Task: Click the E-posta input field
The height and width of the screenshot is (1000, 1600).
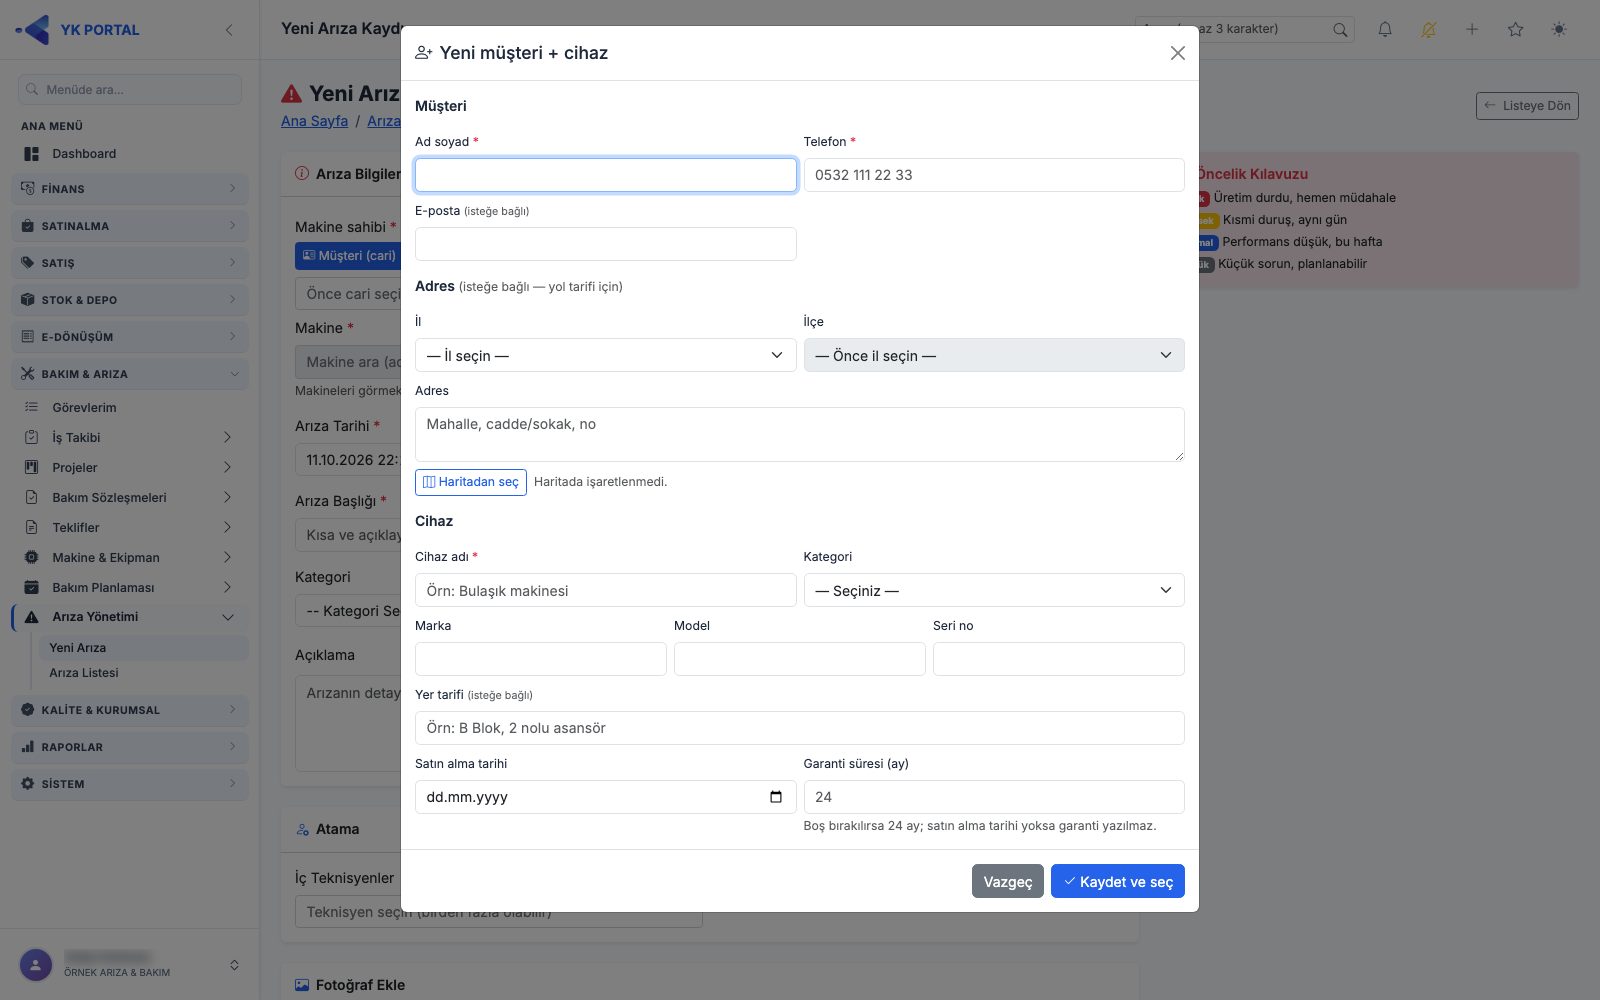Action: coord(606,244)
